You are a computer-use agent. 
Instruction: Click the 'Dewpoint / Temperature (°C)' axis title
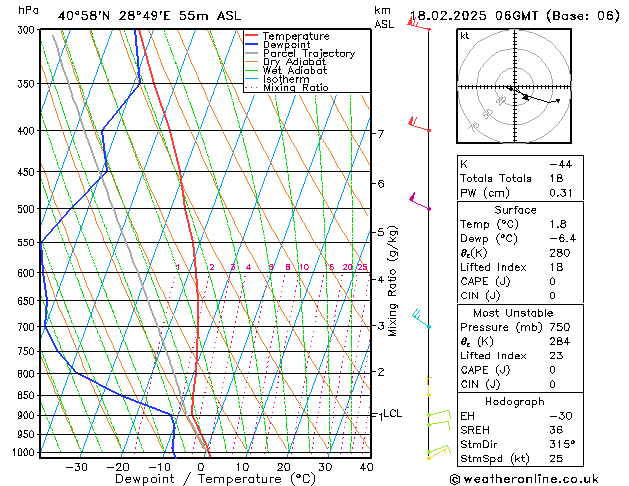tap(215, 479)
